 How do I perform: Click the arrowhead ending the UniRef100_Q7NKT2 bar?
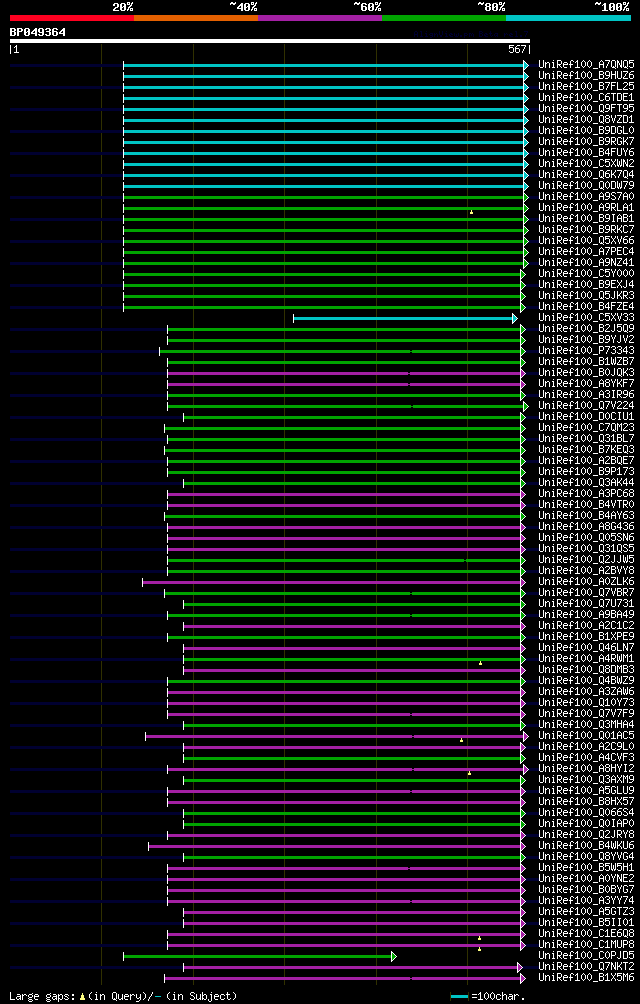(520, 968)
